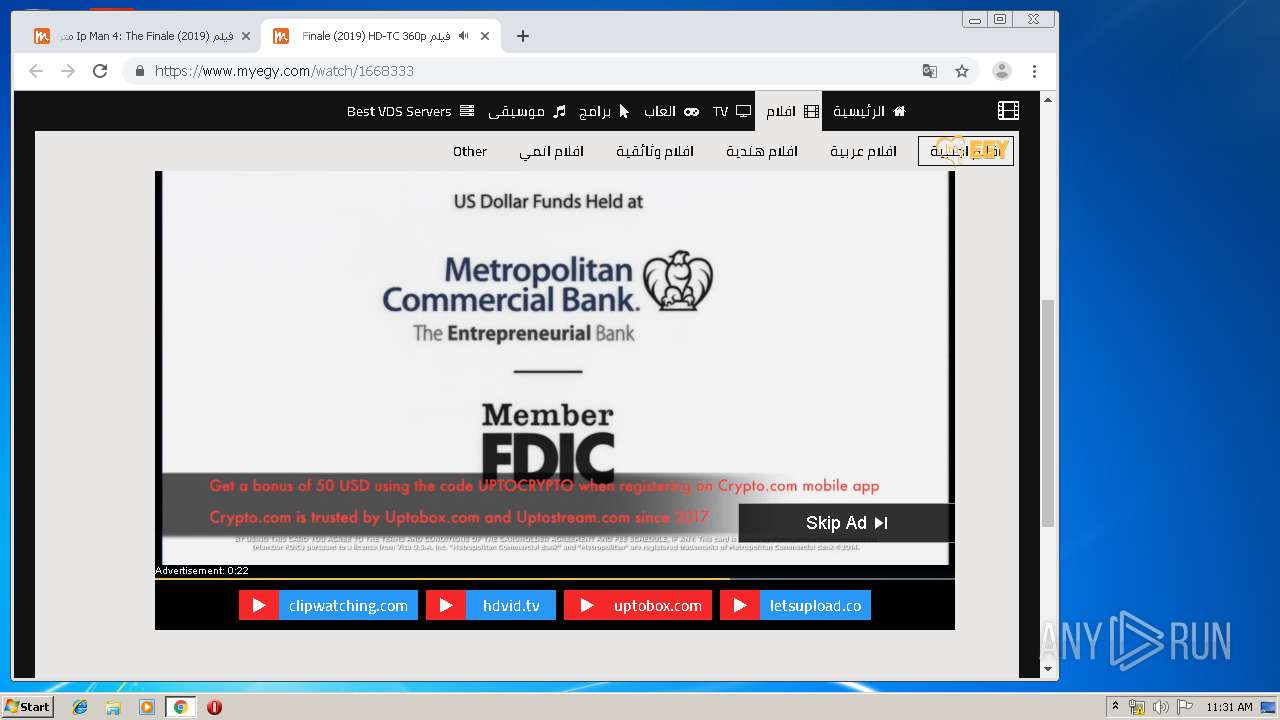1280x720 pixels.
Task: Click the red Opera-like taskbar icon
Action: (214, 707)
